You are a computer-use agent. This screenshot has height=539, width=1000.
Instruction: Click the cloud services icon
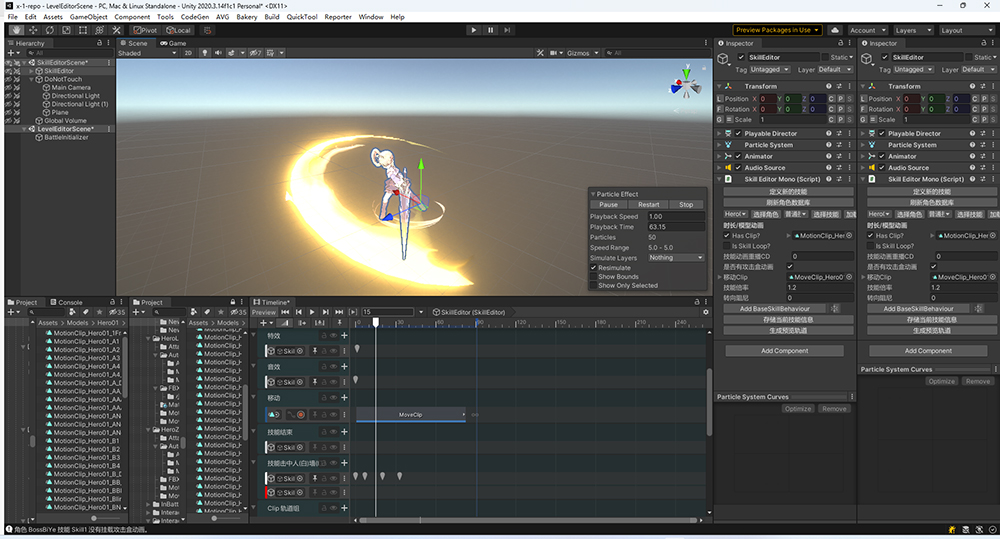[835, 30]
